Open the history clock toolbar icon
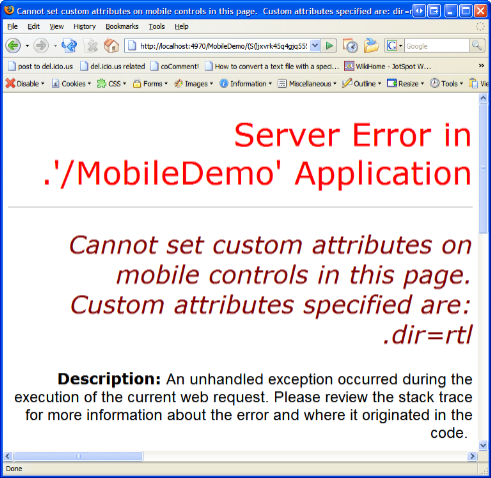Viewport: 491px width, 478px height. tap(350, 46)
